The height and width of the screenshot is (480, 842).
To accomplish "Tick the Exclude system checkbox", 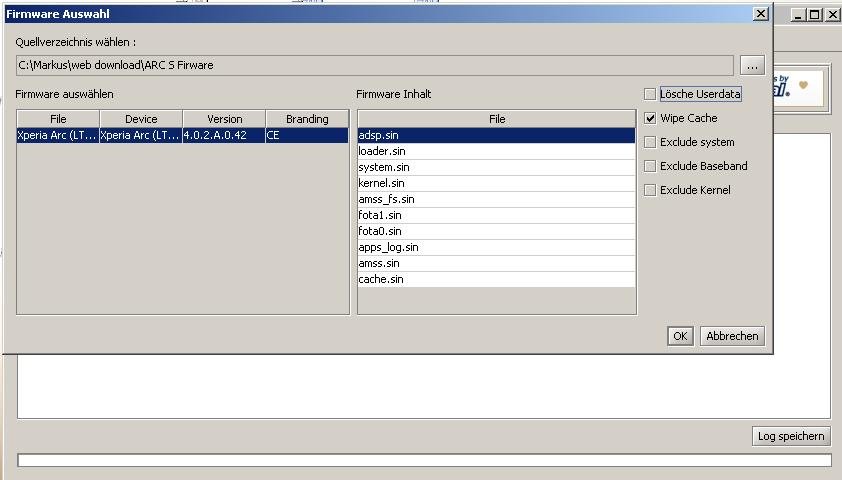I will point(650,142).
